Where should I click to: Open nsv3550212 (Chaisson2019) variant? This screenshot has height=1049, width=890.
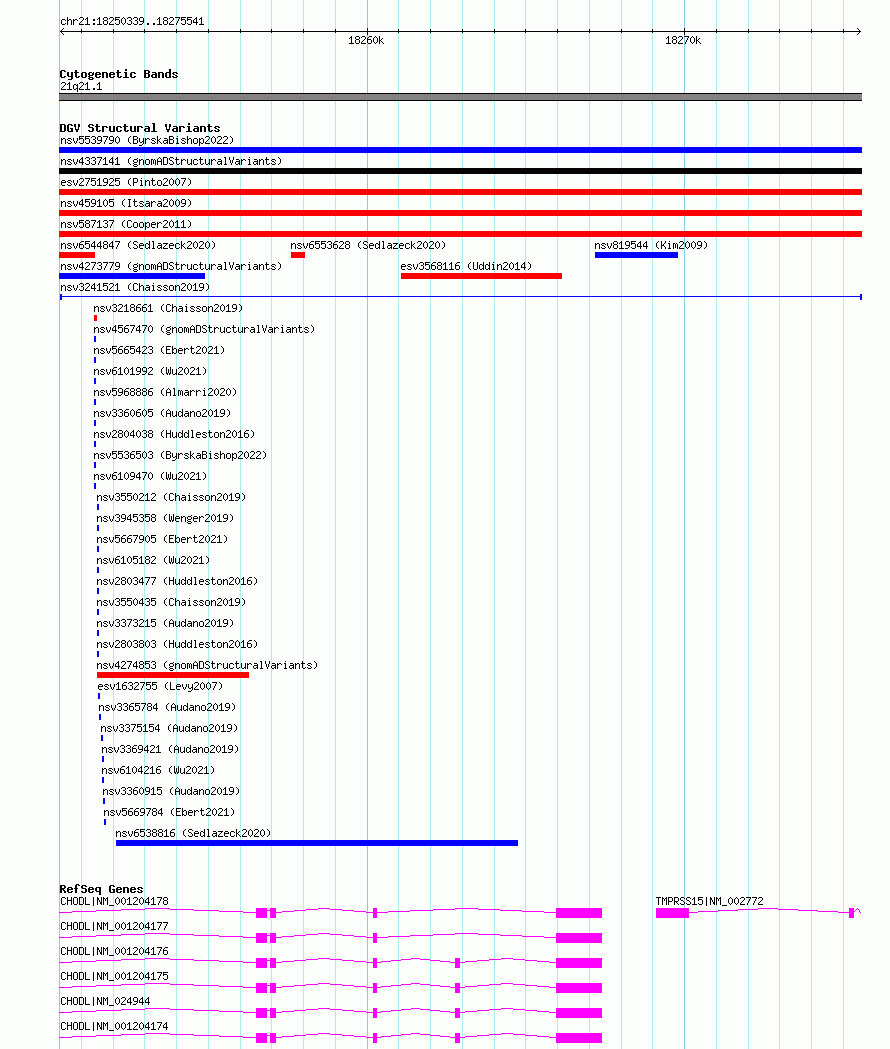(x=171, y=498)
